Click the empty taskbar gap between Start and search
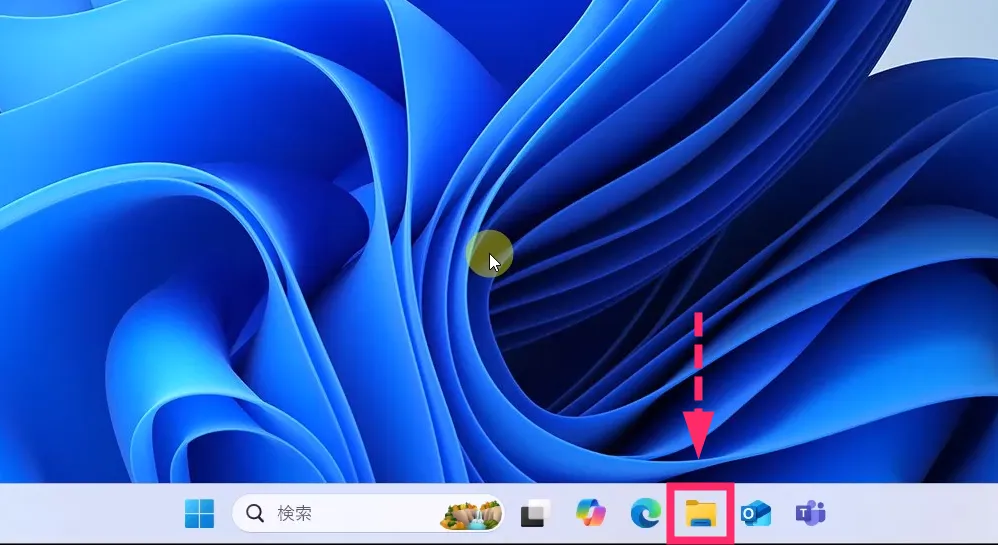The width and height of the screenshot is (998, 545). tap(224, 514)
